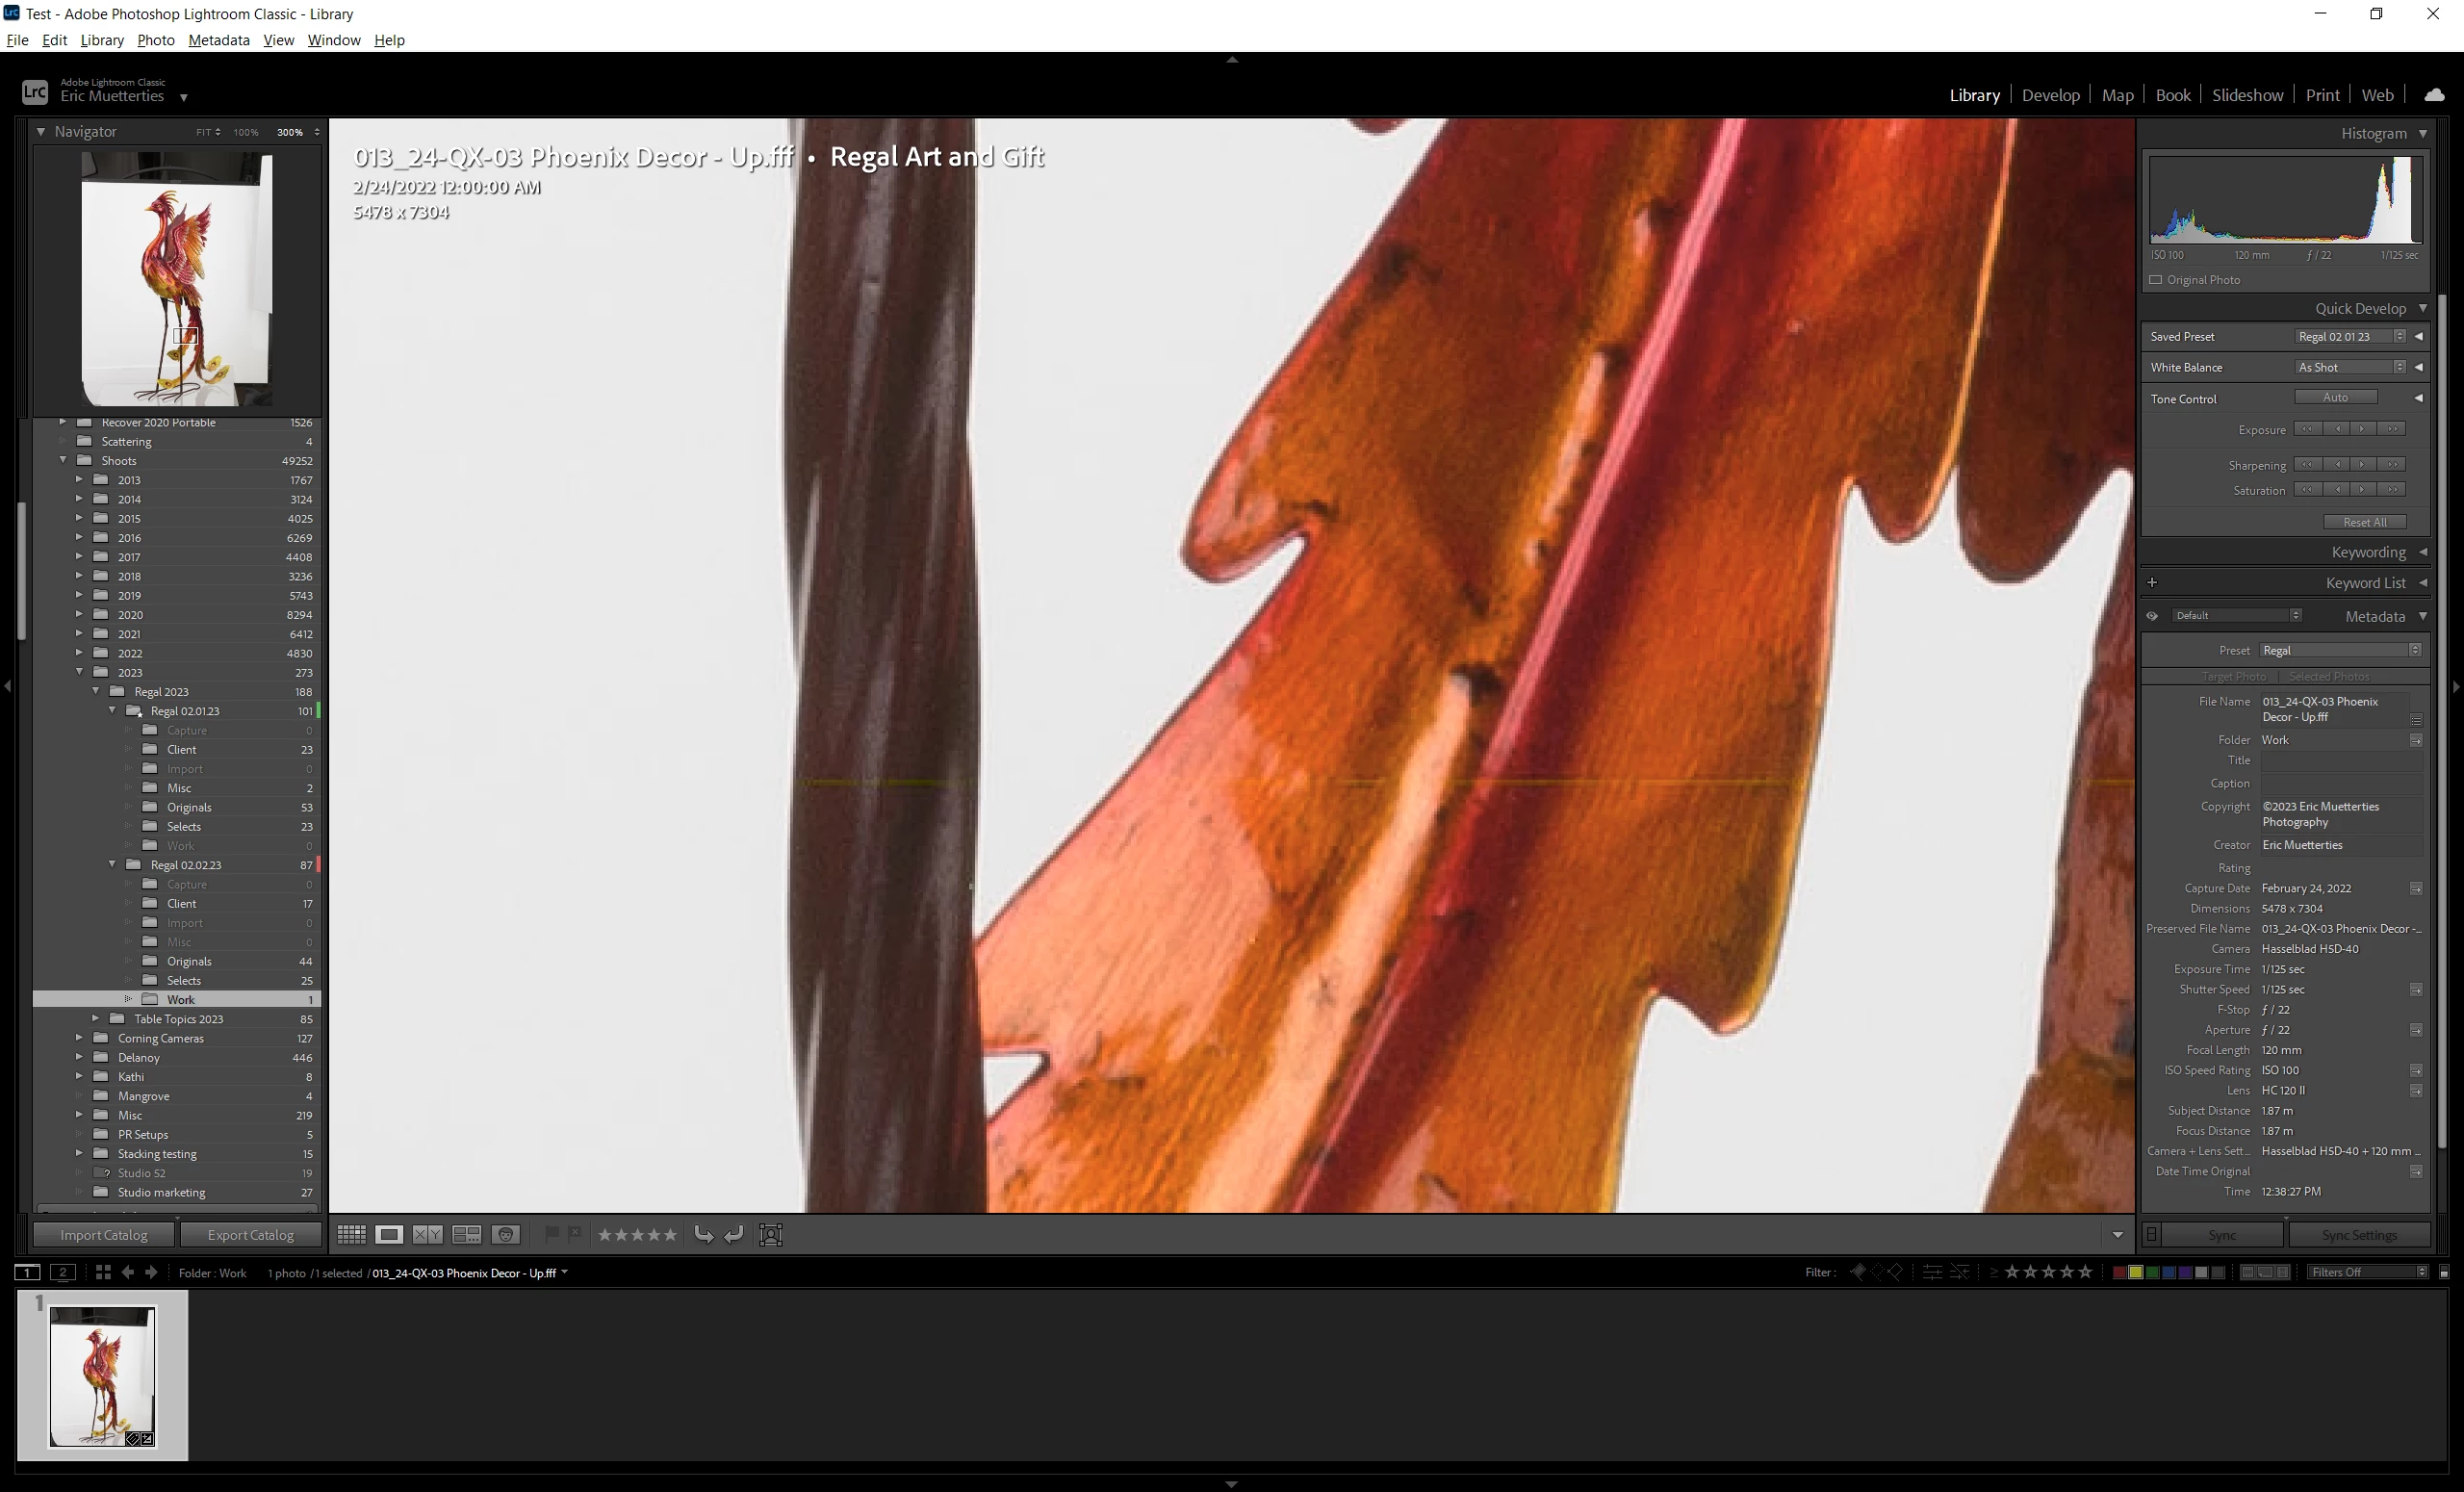
Task: Rotate photo counter-clockwise in toolbar
Action: (x=703, y=1235)
